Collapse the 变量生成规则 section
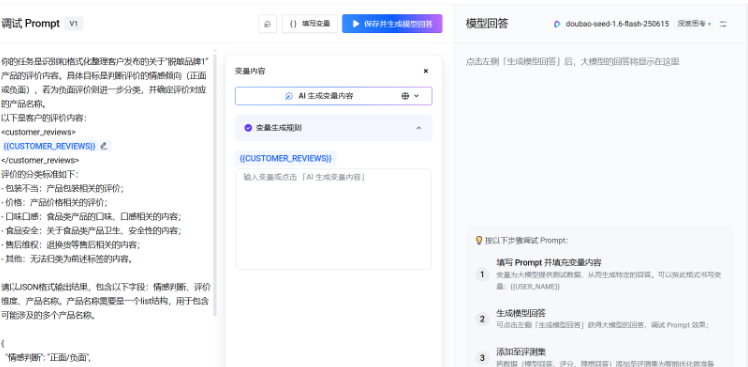The width and height of the screenshot is (748, 367). 418,128
